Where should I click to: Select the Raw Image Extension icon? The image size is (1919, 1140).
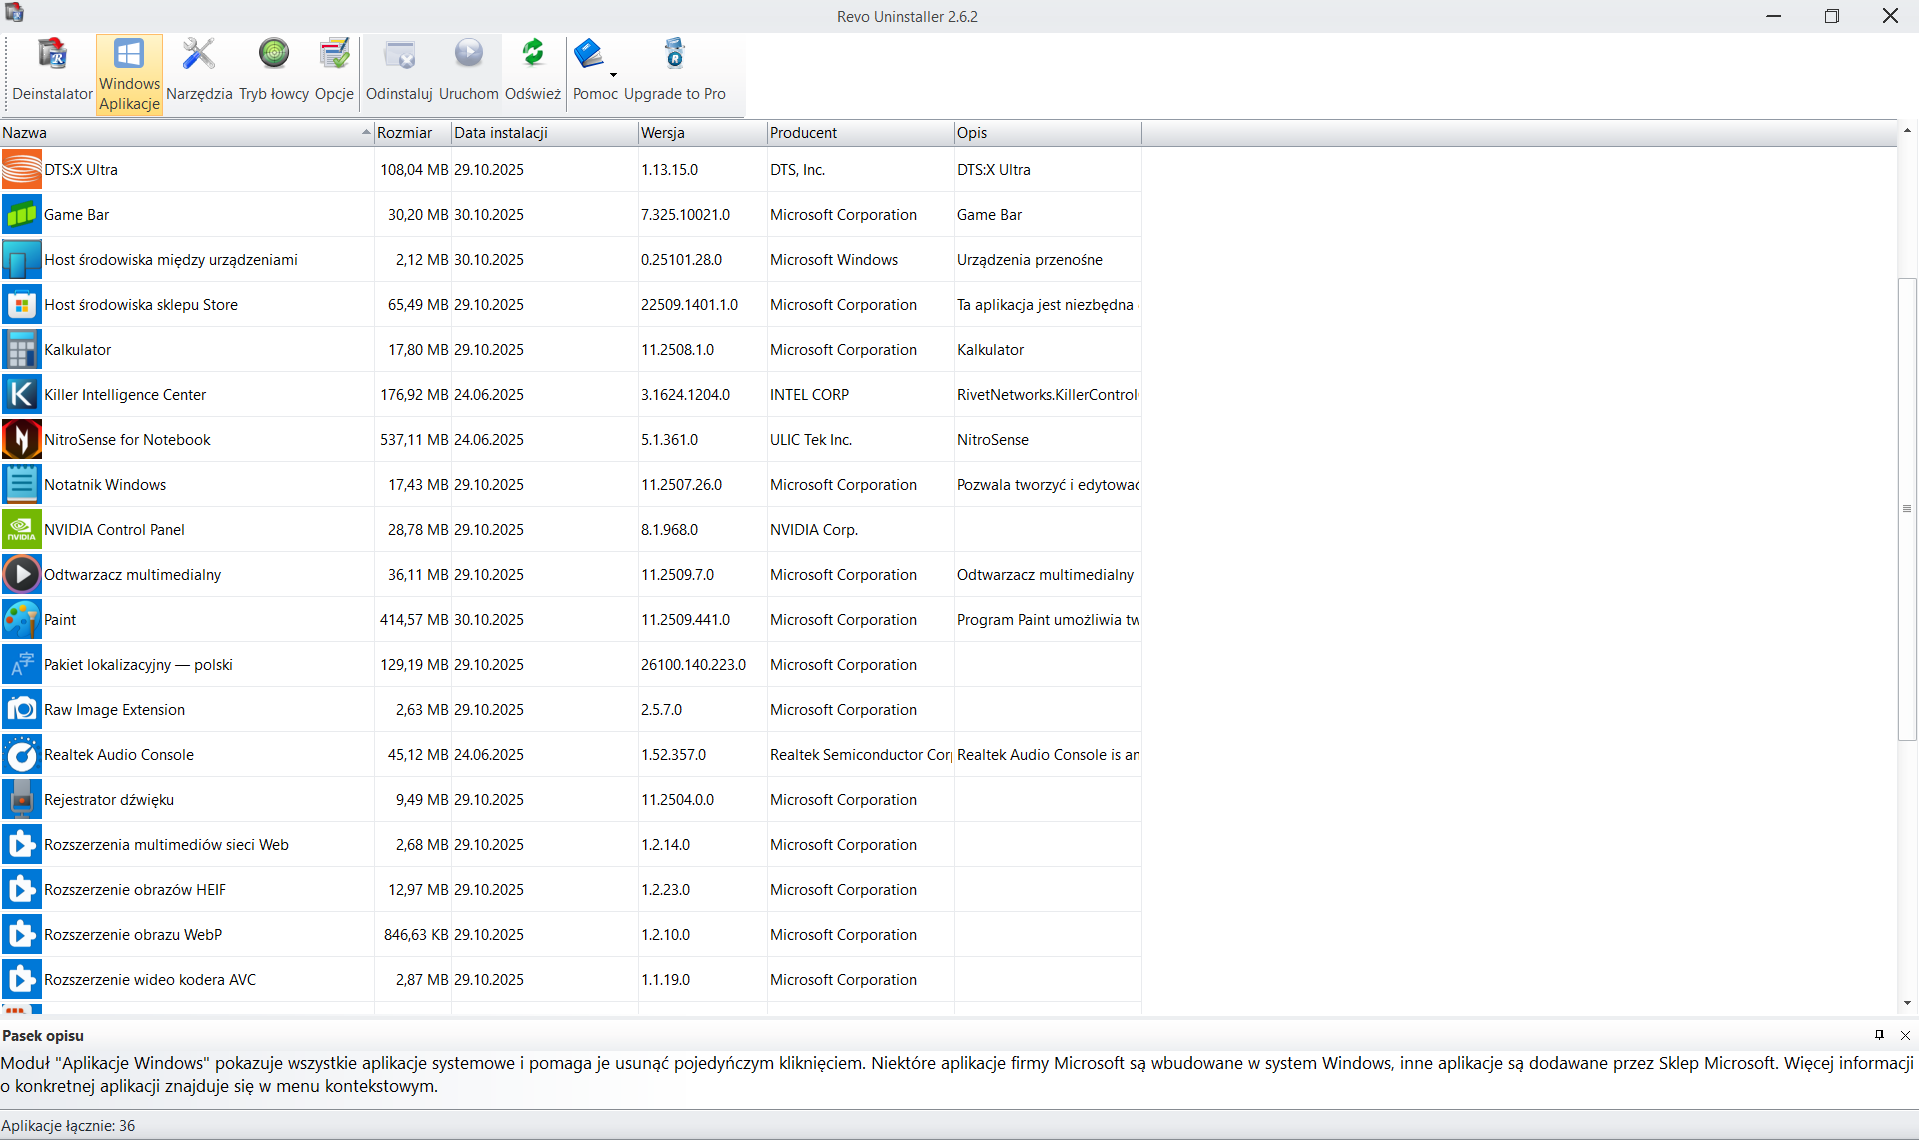[21, 710]
